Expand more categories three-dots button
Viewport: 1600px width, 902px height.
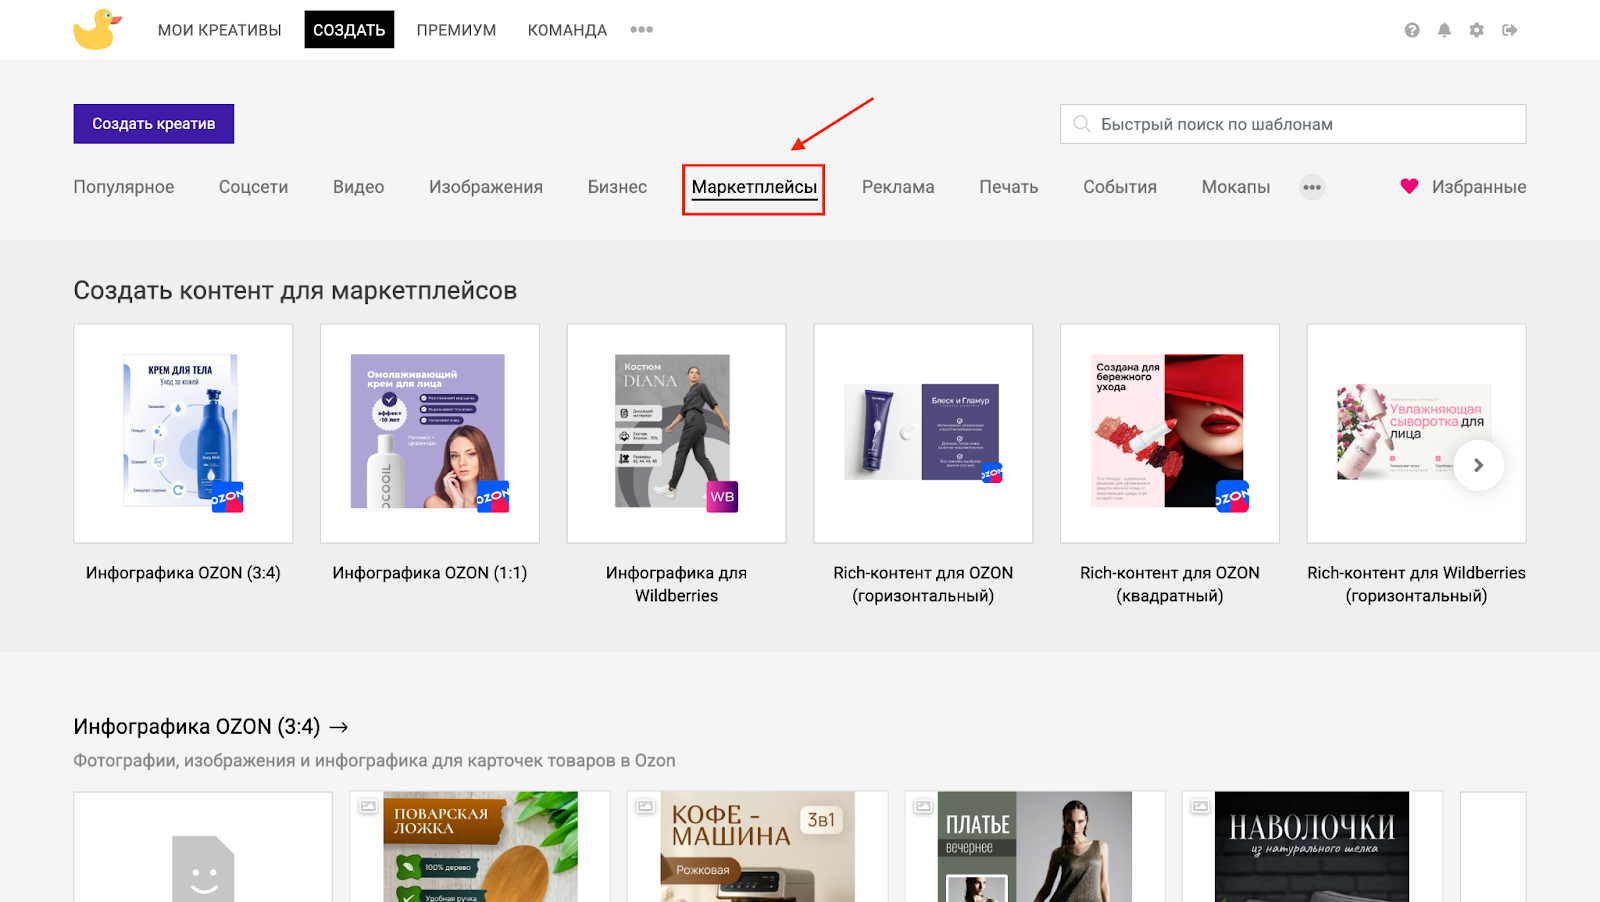click(x=1312, y=187)
